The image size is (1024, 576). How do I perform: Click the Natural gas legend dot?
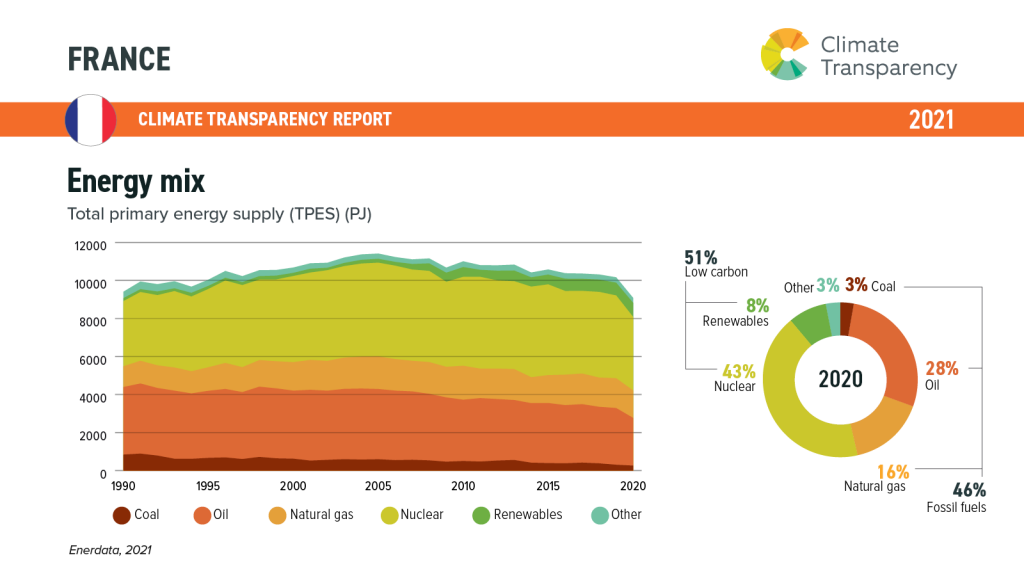point(278,515)
